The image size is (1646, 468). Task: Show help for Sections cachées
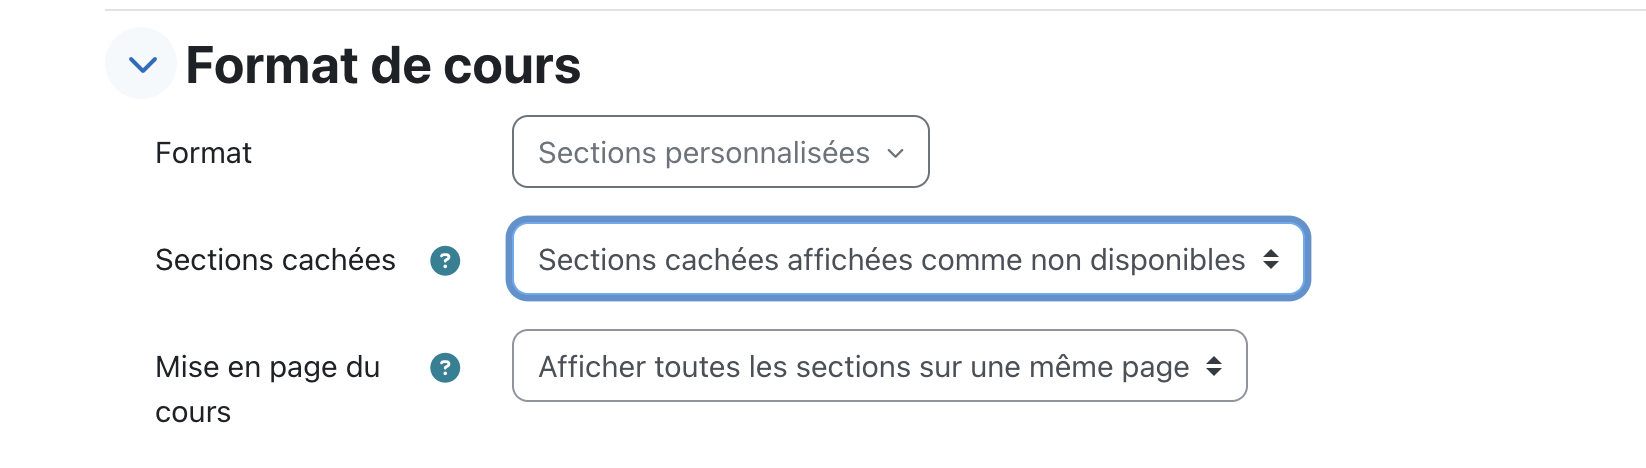coord(445,261)
